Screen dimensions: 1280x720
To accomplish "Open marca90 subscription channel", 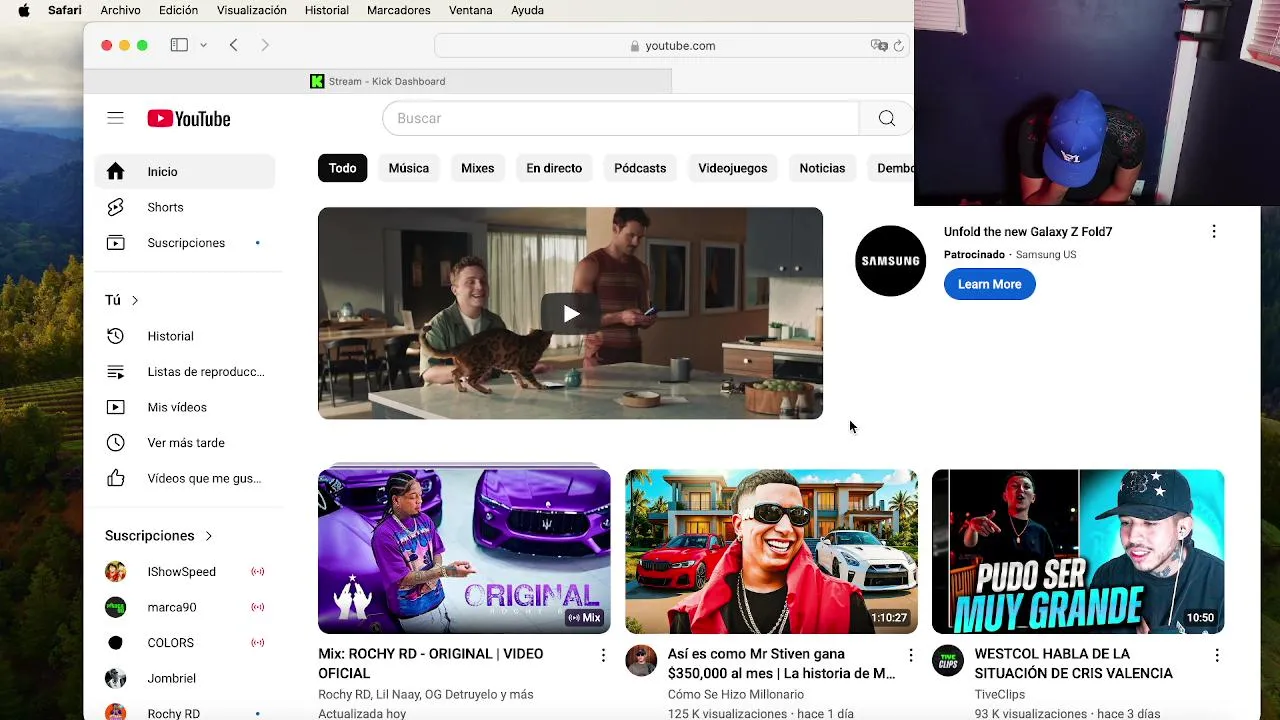I will [x=185, y=607].
